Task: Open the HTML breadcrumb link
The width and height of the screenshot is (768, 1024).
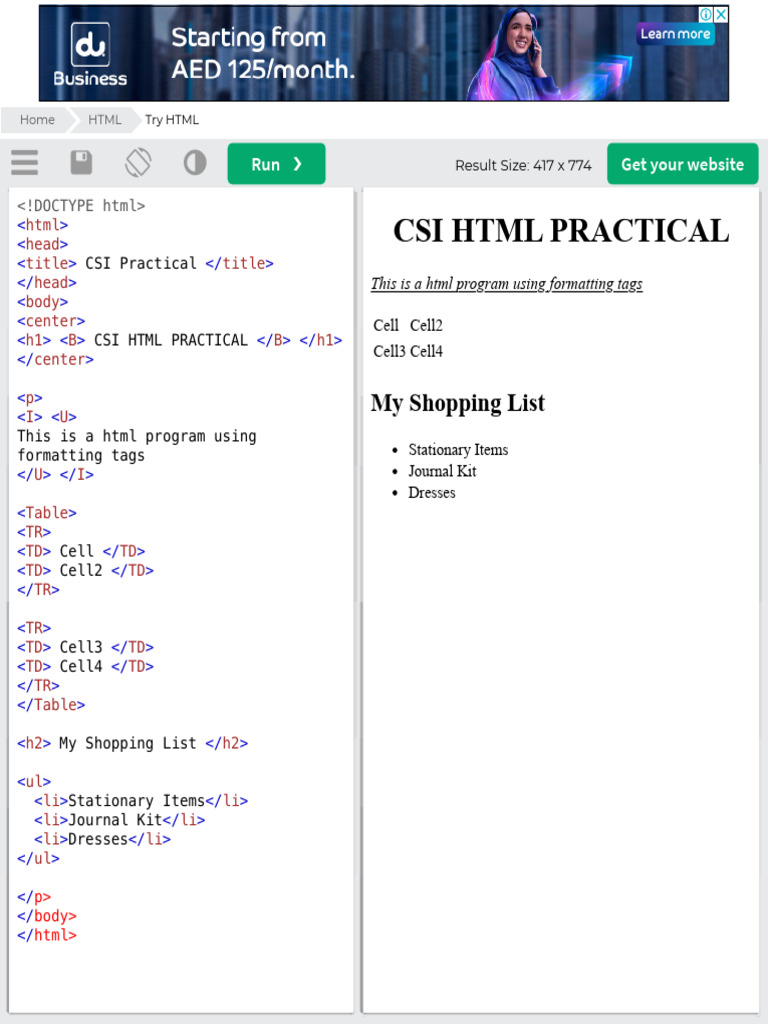Action: point(104,120)
